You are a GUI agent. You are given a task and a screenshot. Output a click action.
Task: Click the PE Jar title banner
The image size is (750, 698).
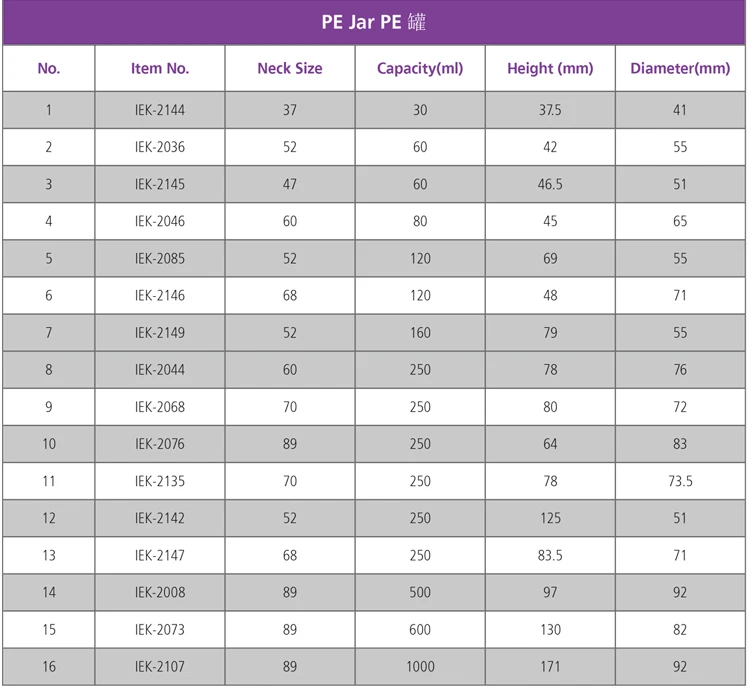coord(374,22)
